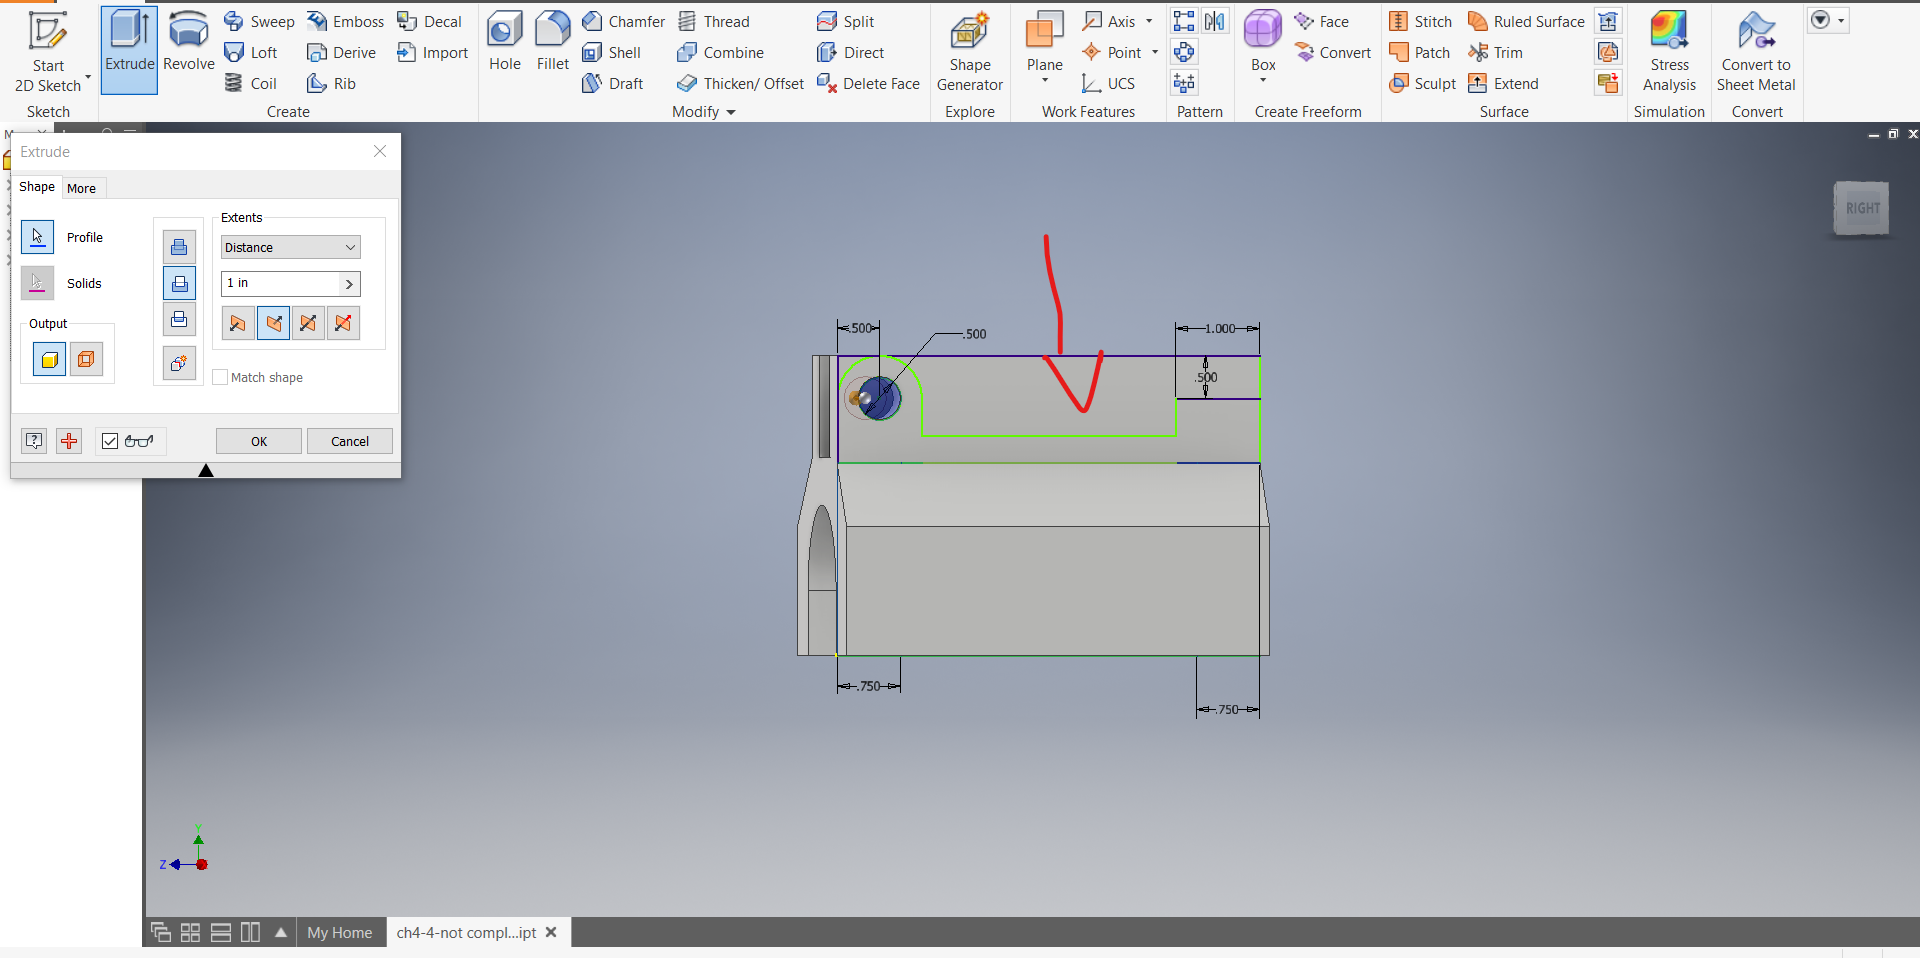
Task: Open Stress Analysis
Action: click(x=1669, y=53)
